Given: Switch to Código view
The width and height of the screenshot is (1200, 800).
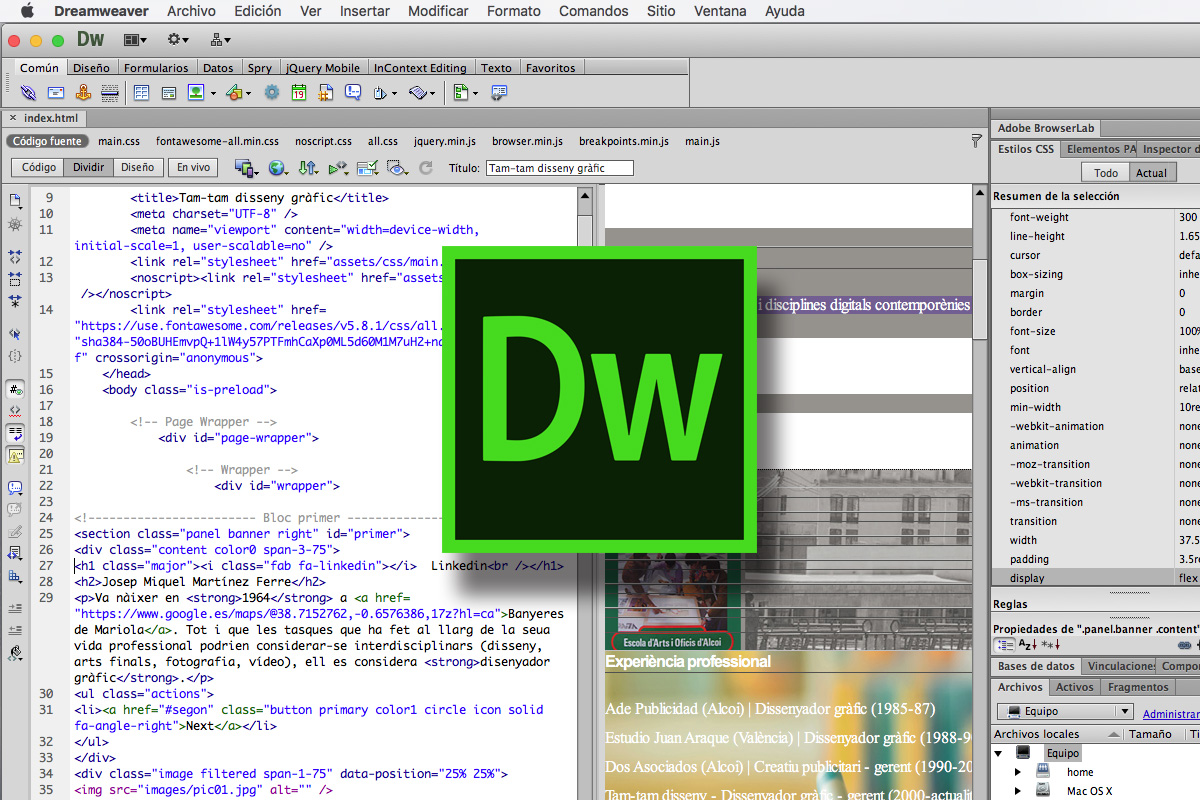Looking at the screenshot, I should coord(39,168).
